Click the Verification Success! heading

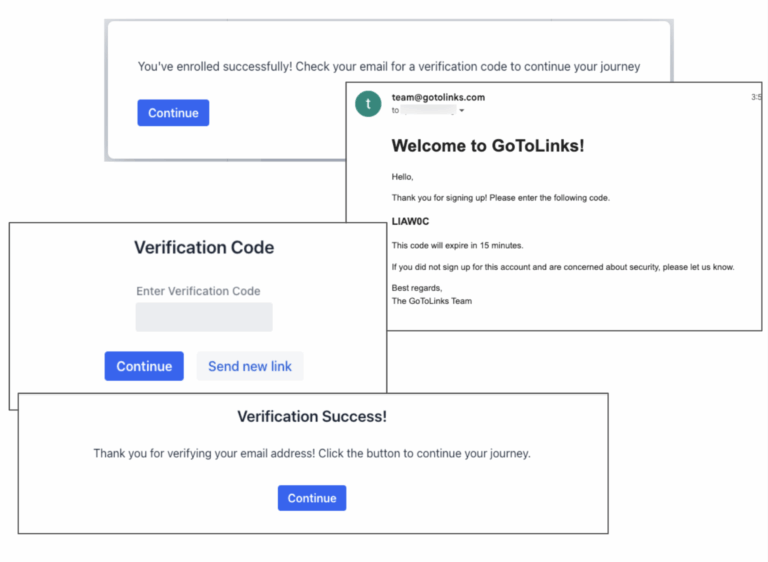click(312, 416)
